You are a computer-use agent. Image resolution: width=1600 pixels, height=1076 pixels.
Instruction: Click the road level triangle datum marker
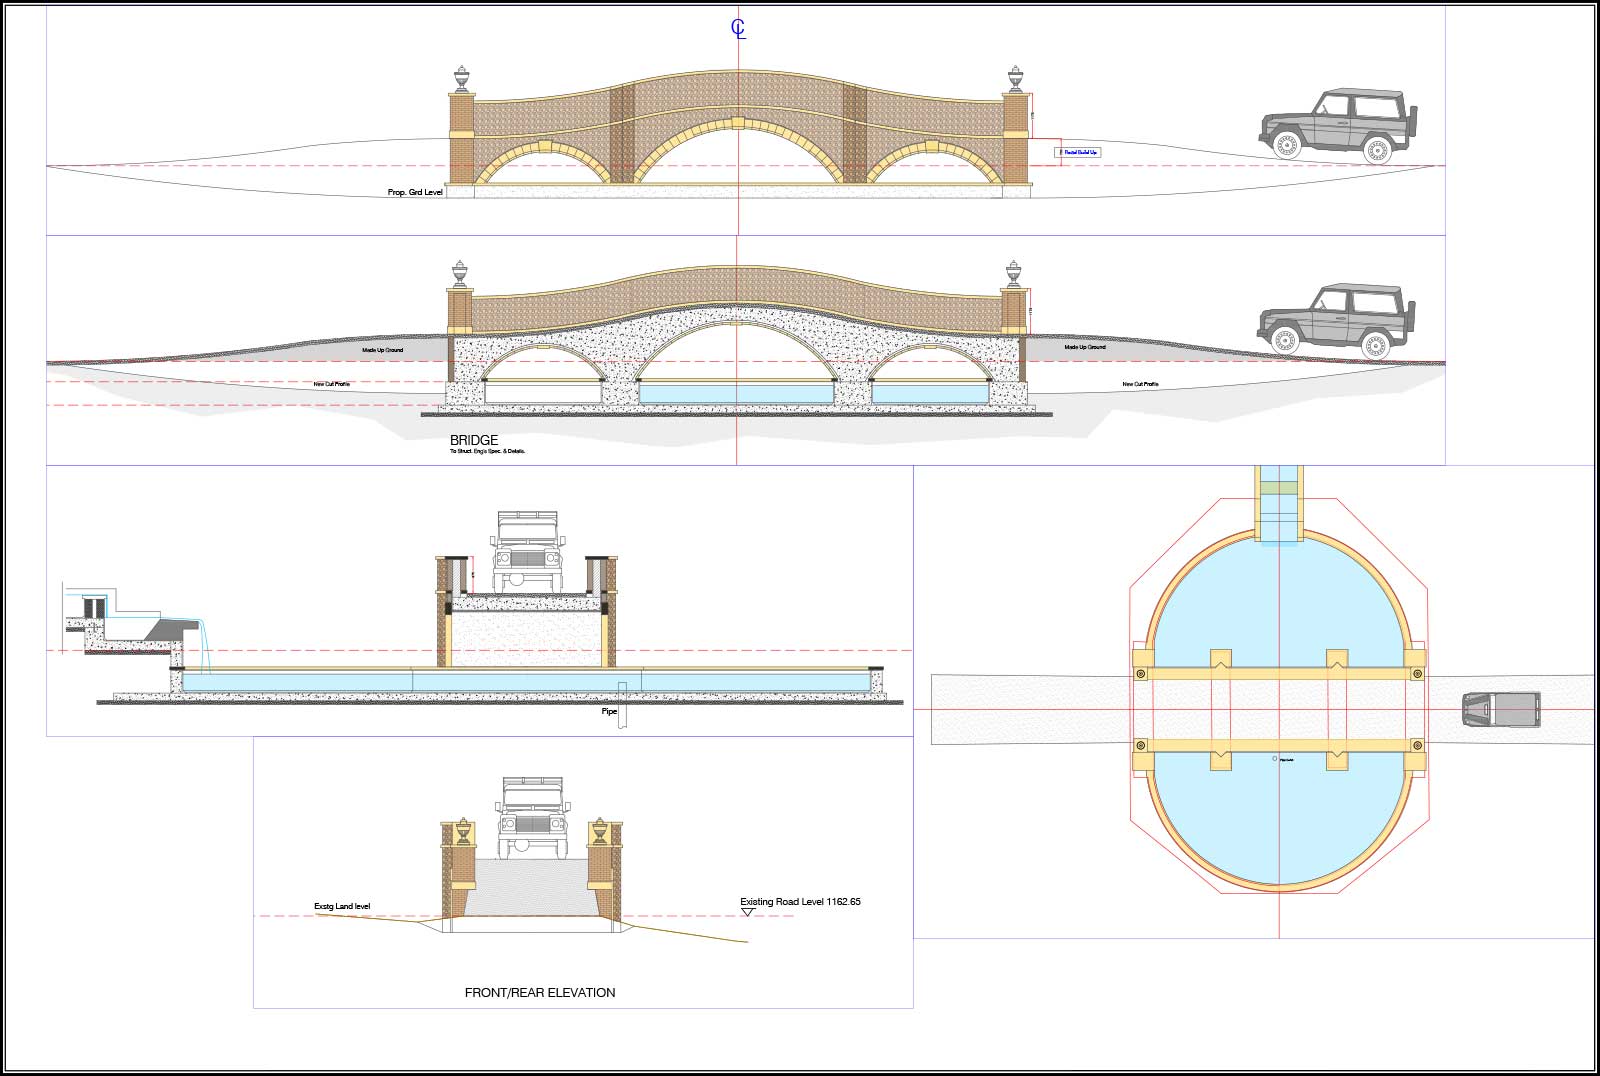point(747,912)
